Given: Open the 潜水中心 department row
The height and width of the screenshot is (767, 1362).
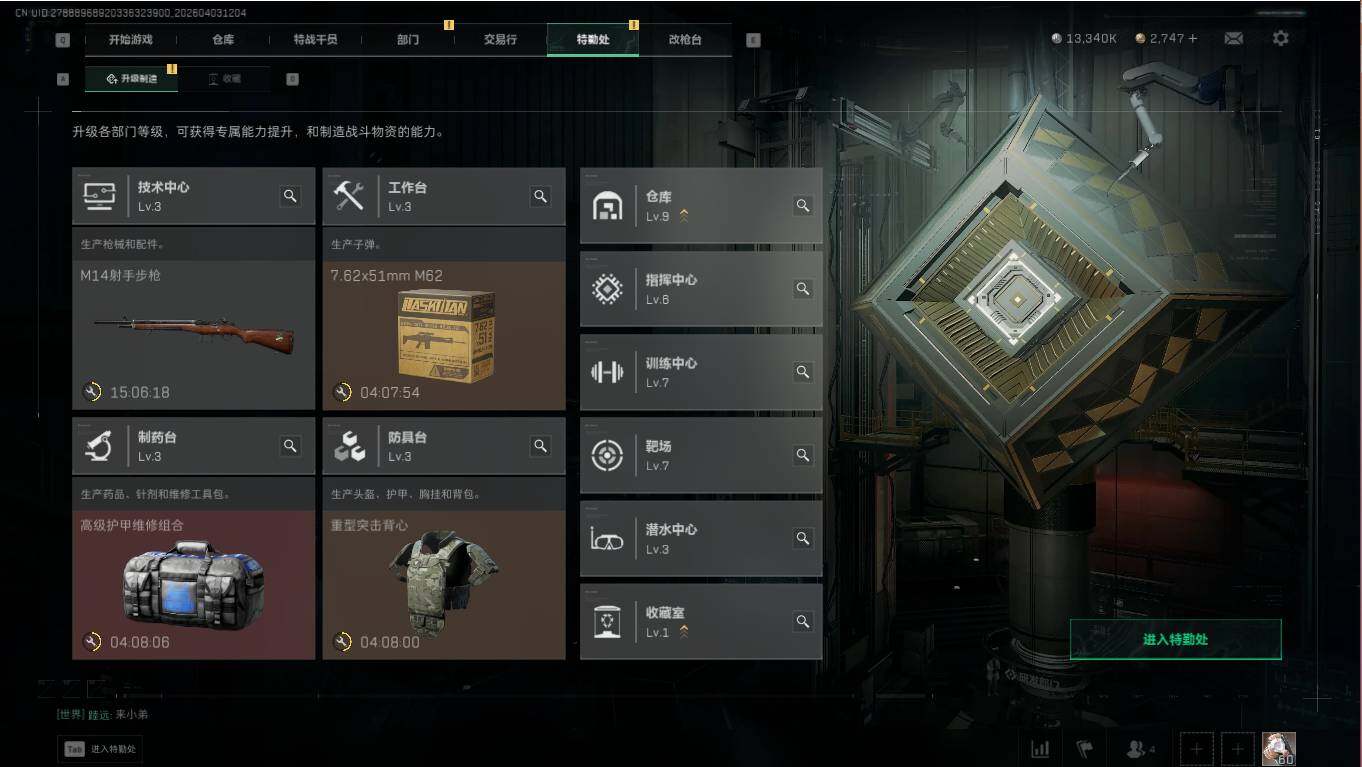Looking at the screenshot, I should point(701,538).
